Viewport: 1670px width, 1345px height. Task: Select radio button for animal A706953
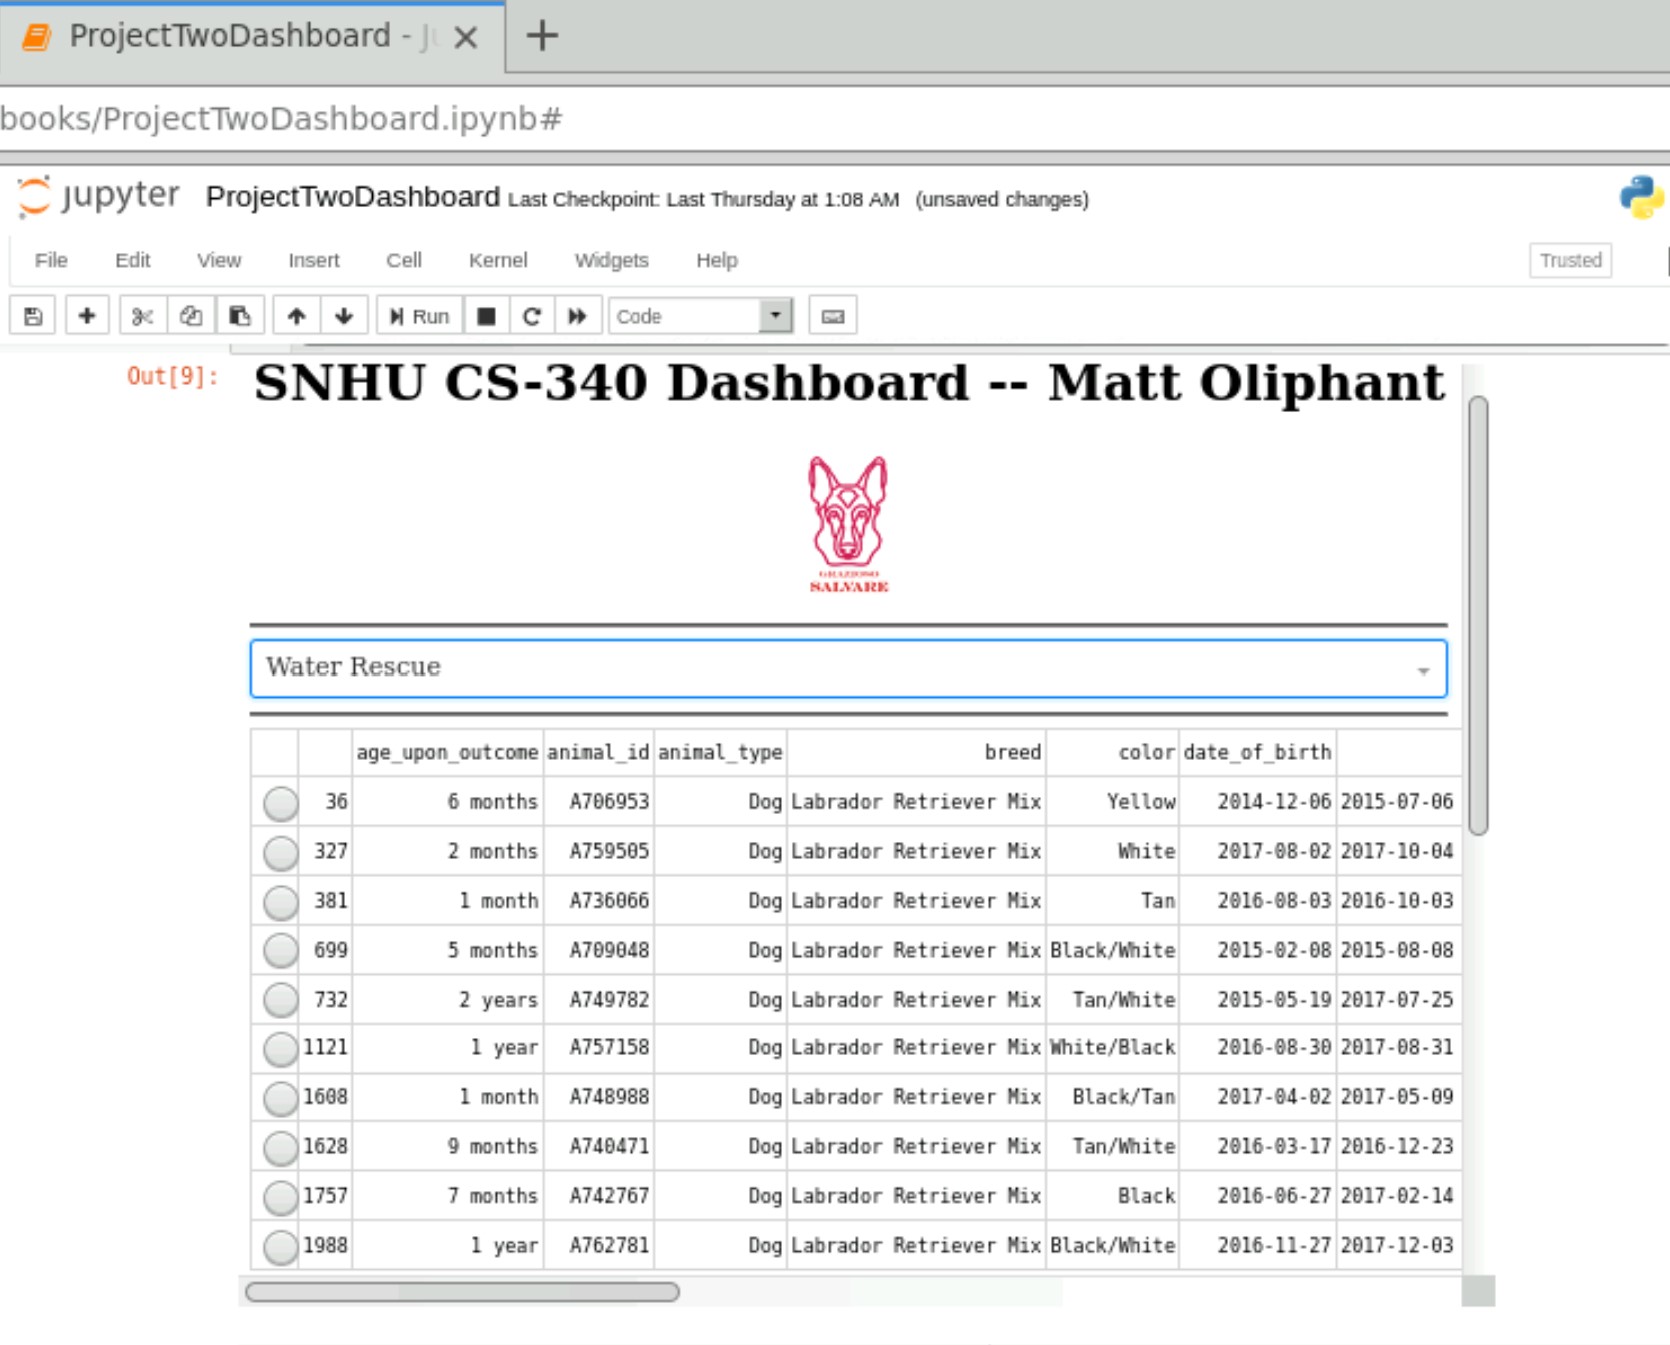pos(279,802)
